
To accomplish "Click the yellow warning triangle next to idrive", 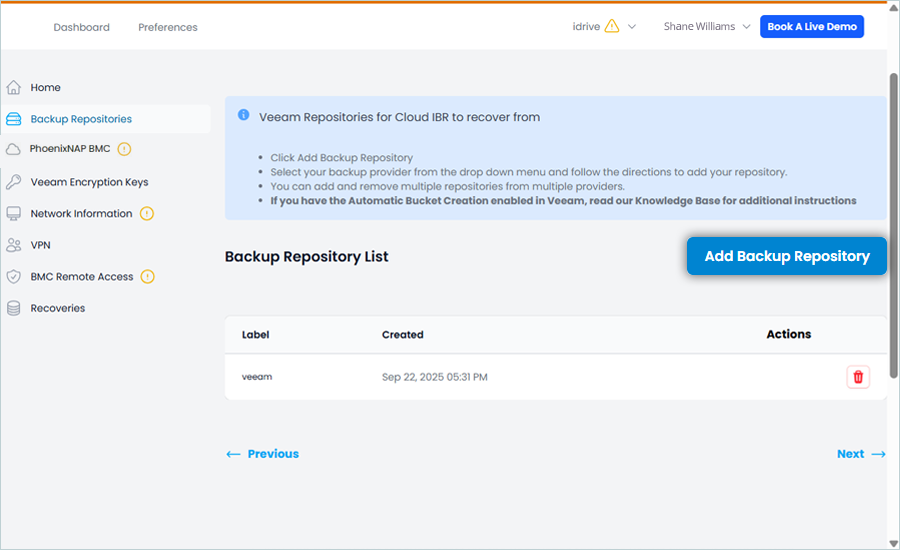I will (x=612, y=26).
